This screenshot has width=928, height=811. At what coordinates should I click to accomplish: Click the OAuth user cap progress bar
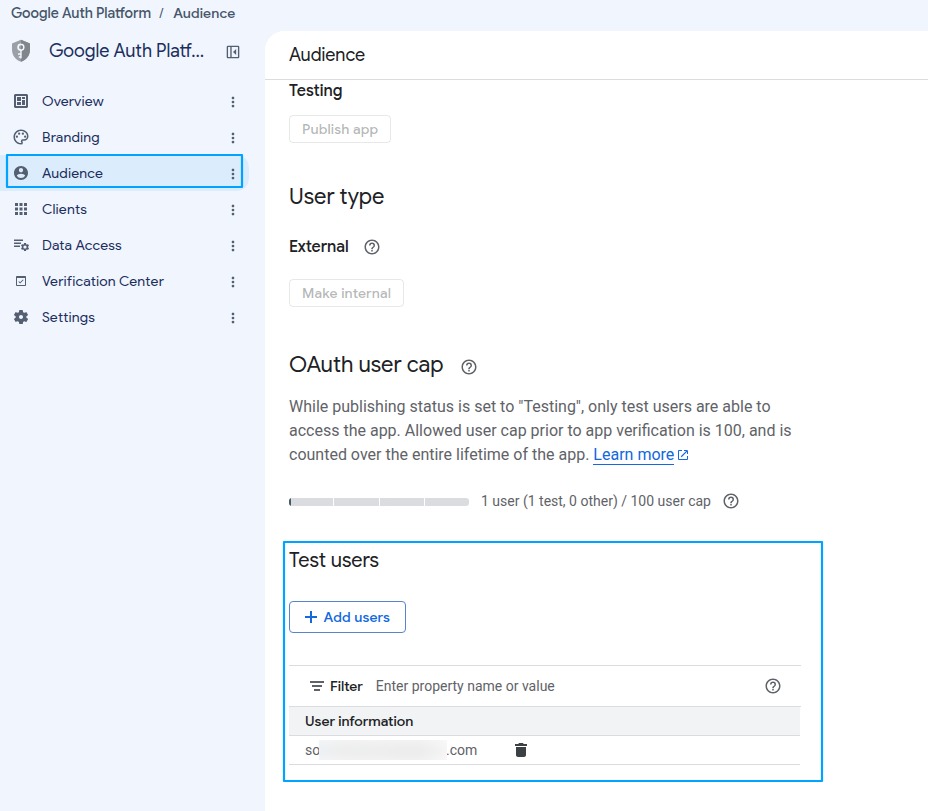379,501
